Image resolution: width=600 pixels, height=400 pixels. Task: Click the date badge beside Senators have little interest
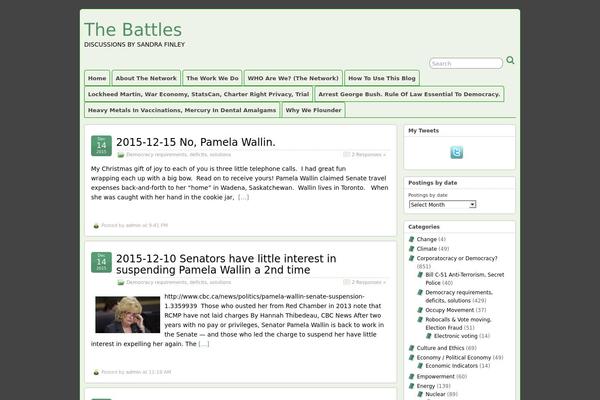pos(101,262)
